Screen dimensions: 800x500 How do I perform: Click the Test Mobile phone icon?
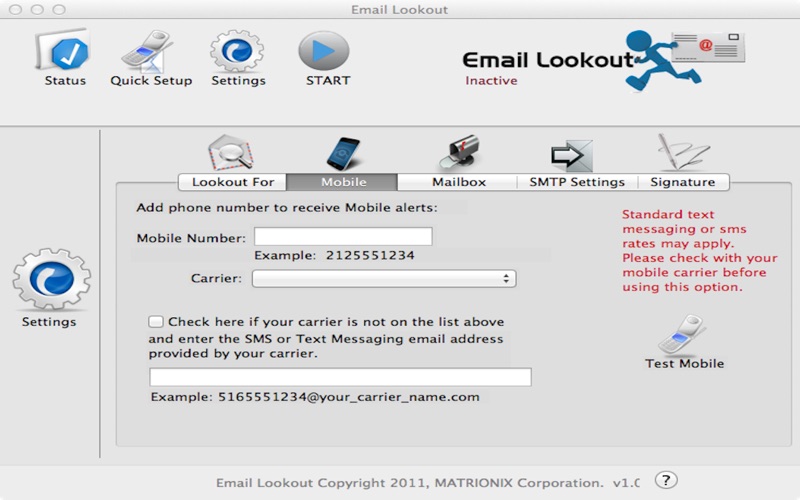click(683, 335)
